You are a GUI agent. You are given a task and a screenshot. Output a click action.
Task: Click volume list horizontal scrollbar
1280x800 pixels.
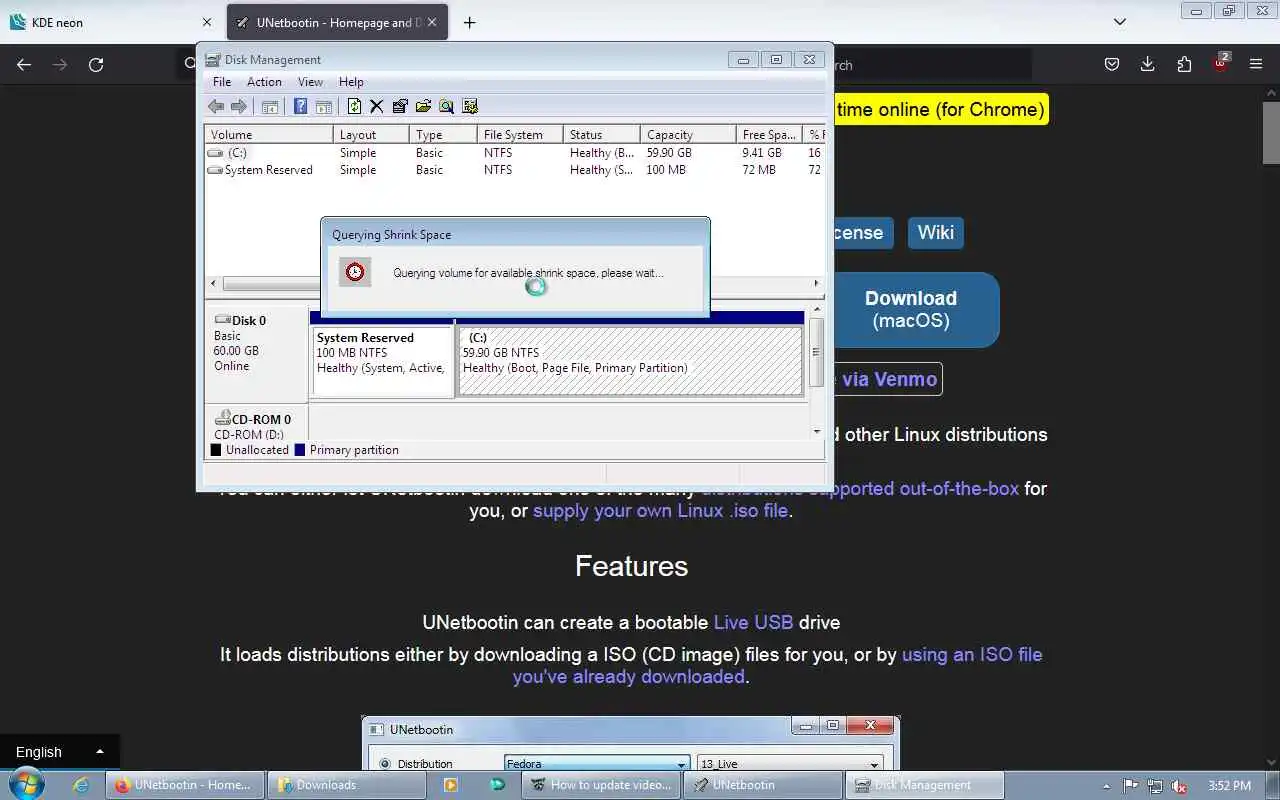(515, 284)
